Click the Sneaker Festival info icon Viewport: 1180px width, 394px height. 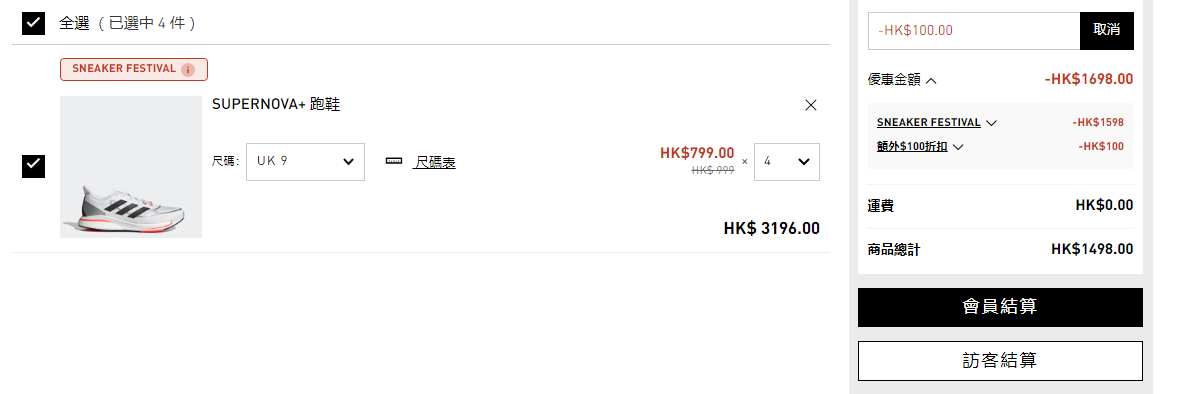coord(188,70)
